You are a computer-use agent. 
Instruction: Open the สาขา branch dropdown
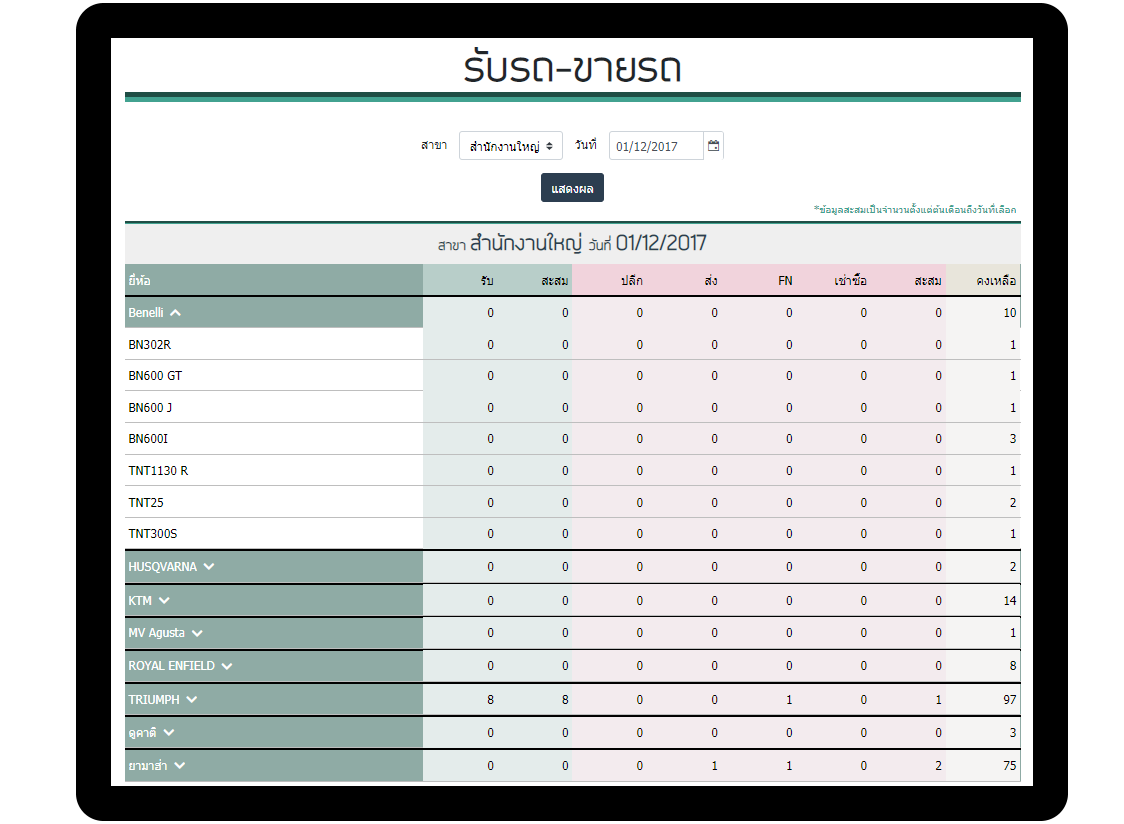[510, 146]
